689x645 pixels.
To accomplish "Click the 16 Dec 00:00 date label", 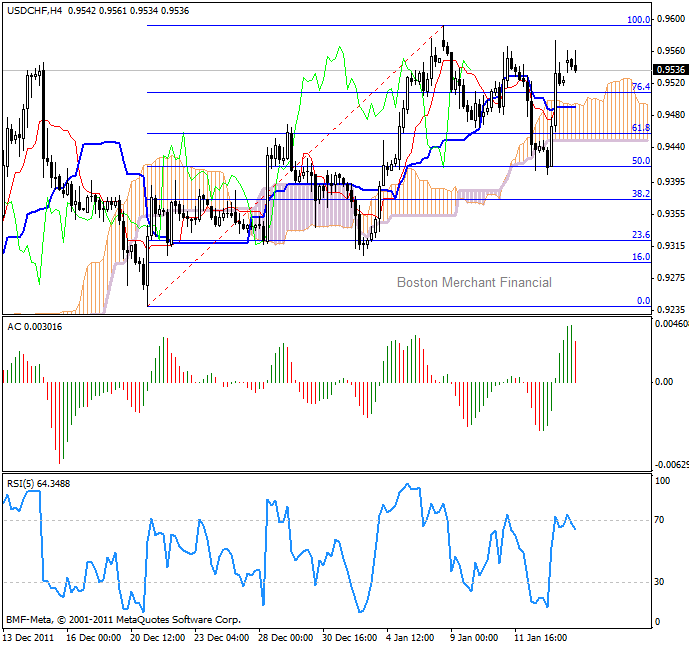I will coord(94,638).
